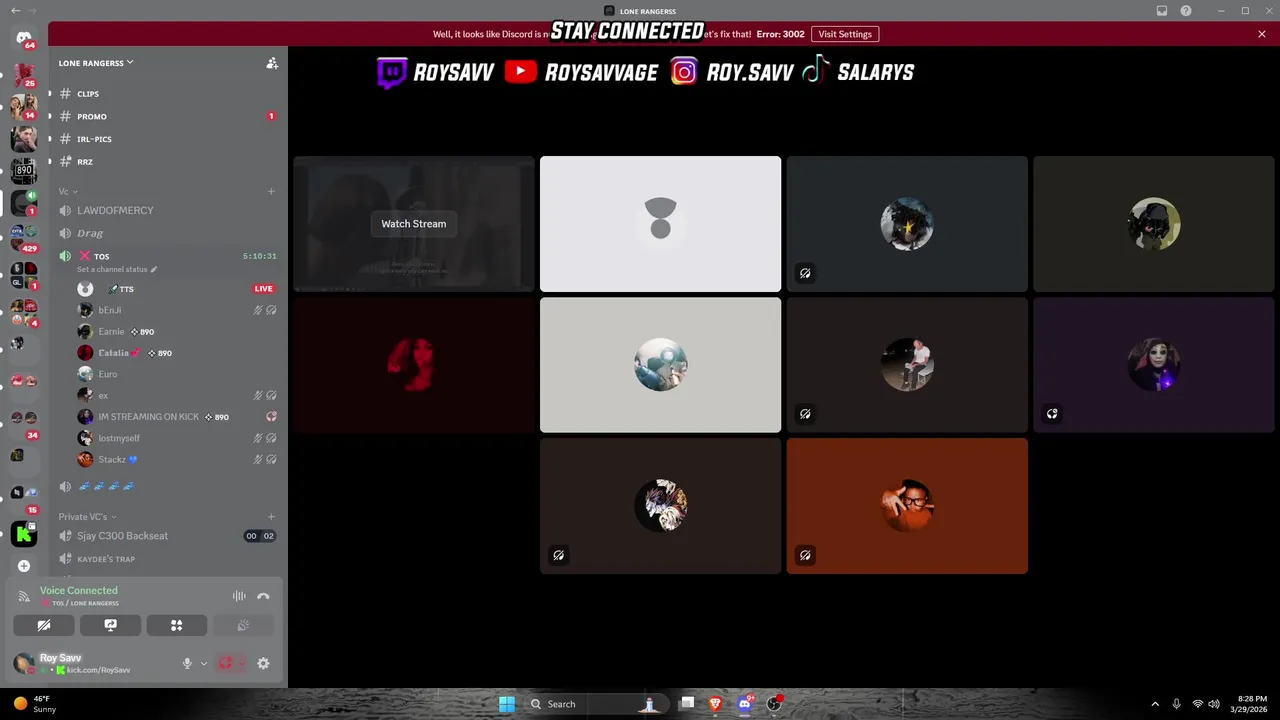1280x720 pixels.
Task: Disconnect from voice call
Action: click(x=263, y=596)
